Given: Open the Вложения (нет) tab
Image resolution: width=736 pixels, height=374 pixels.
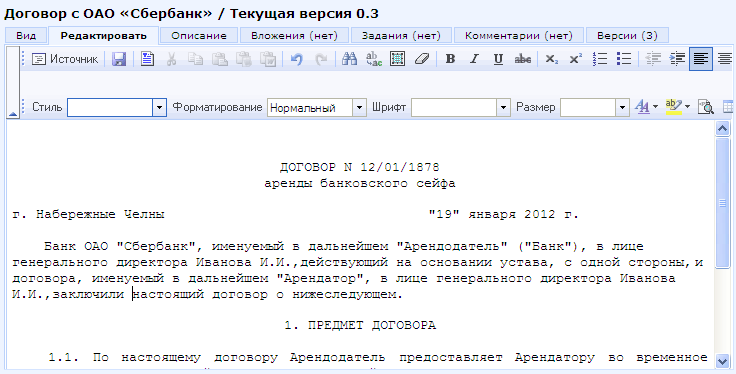Looking at the screenshot, I should tap(294, 36).
